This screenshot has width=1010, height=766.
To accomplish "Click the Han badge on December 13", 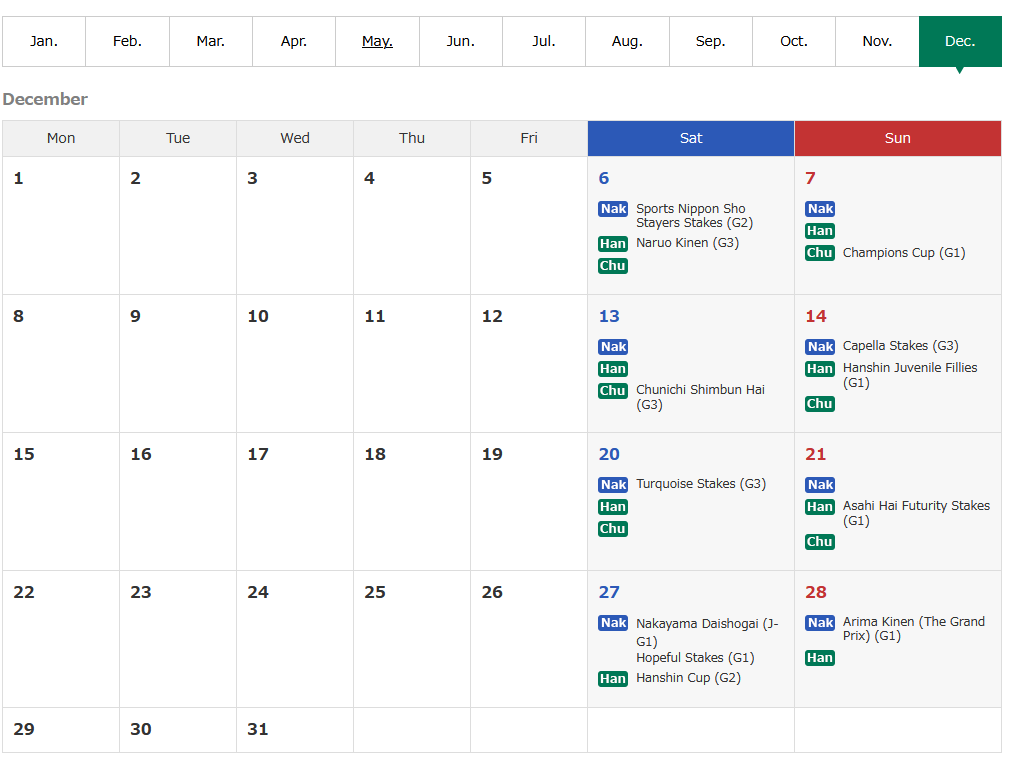I will coord(613,369).
